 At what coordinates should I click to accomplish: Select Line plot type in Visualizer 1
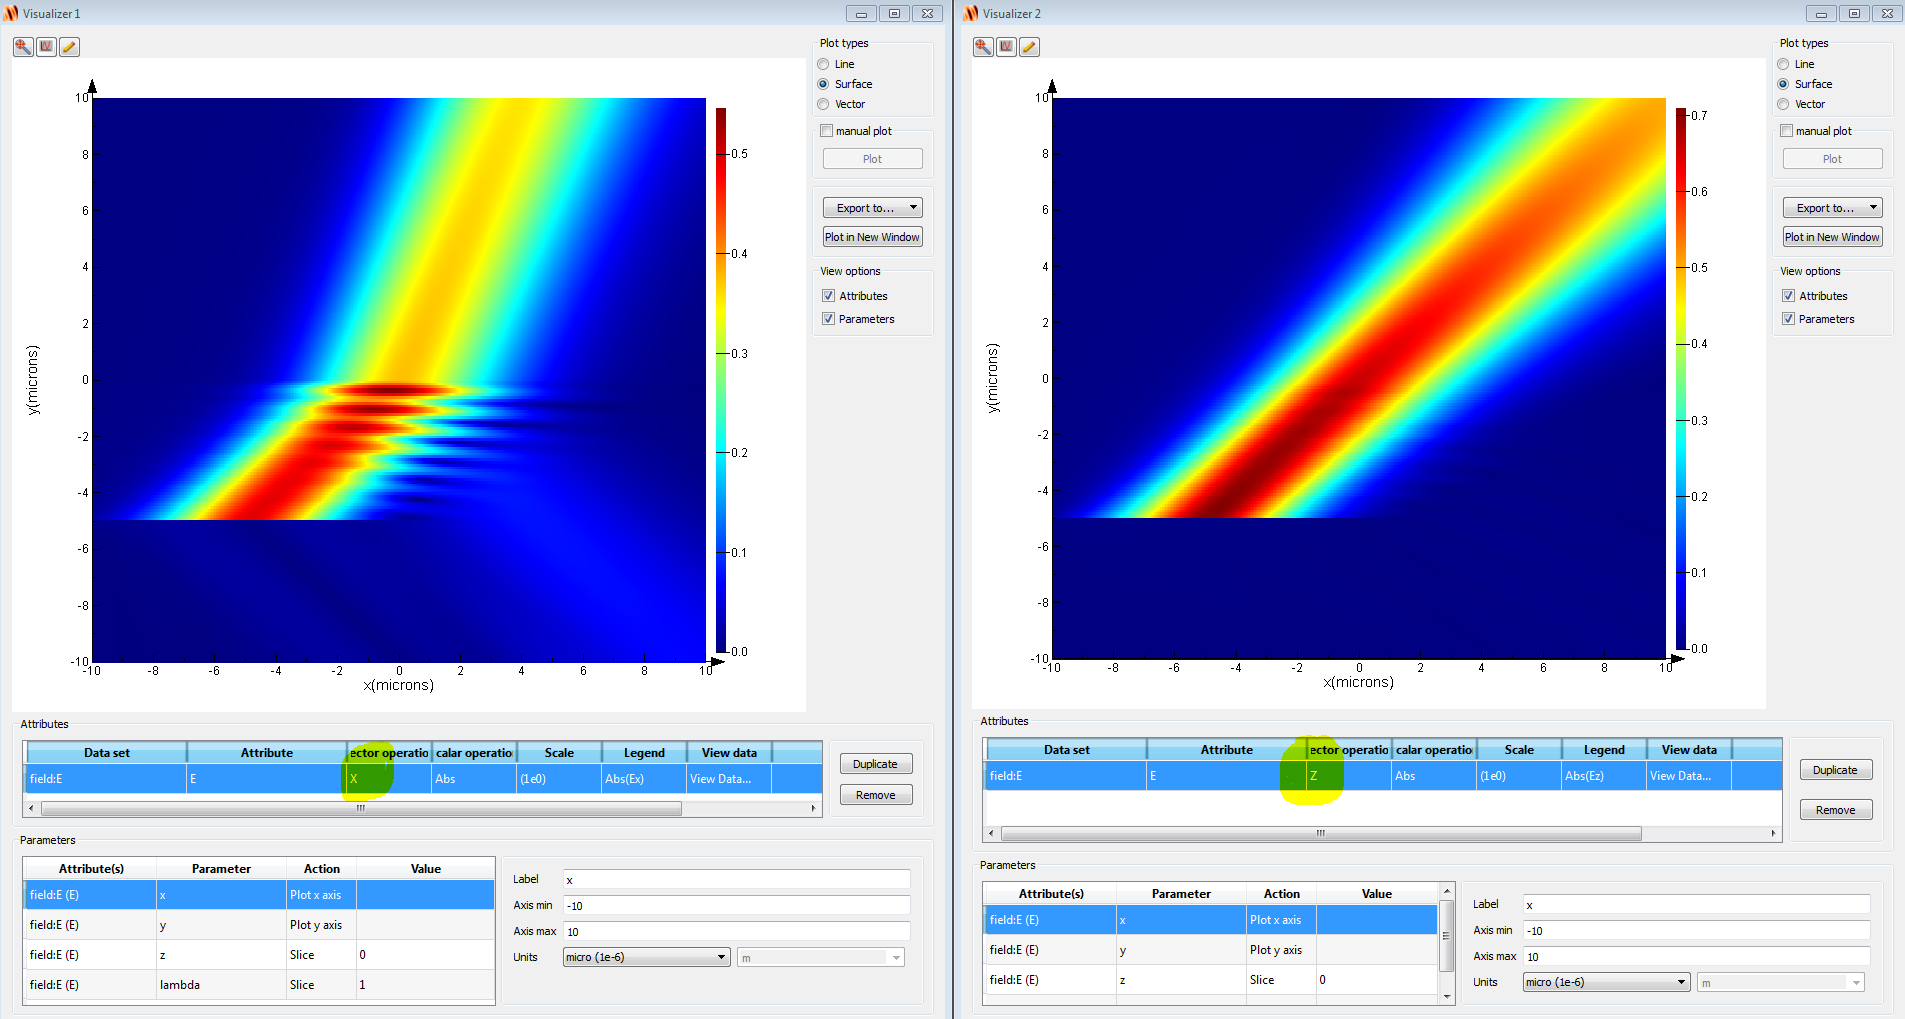pos(823,64)
